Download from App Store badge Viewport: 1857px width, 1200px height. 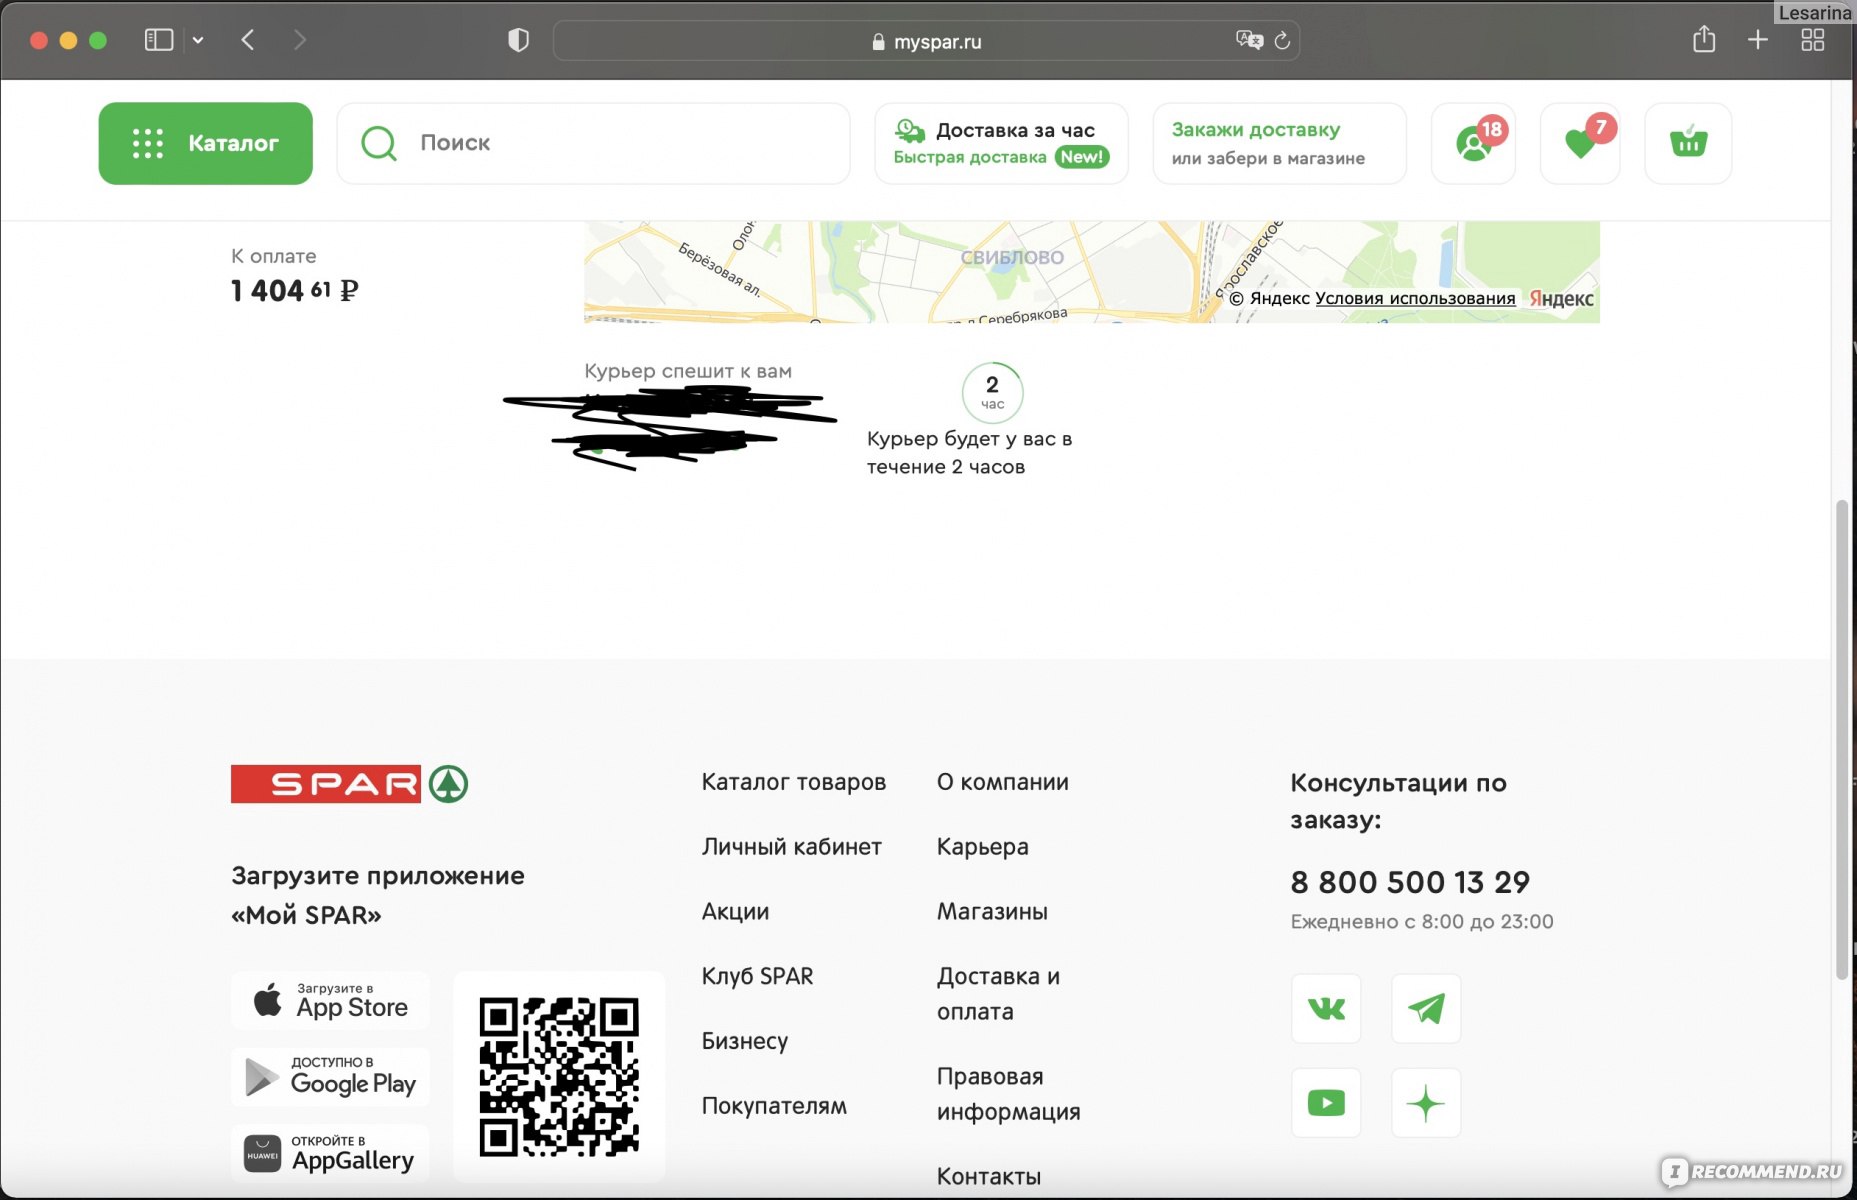(x=330, y=1000)
